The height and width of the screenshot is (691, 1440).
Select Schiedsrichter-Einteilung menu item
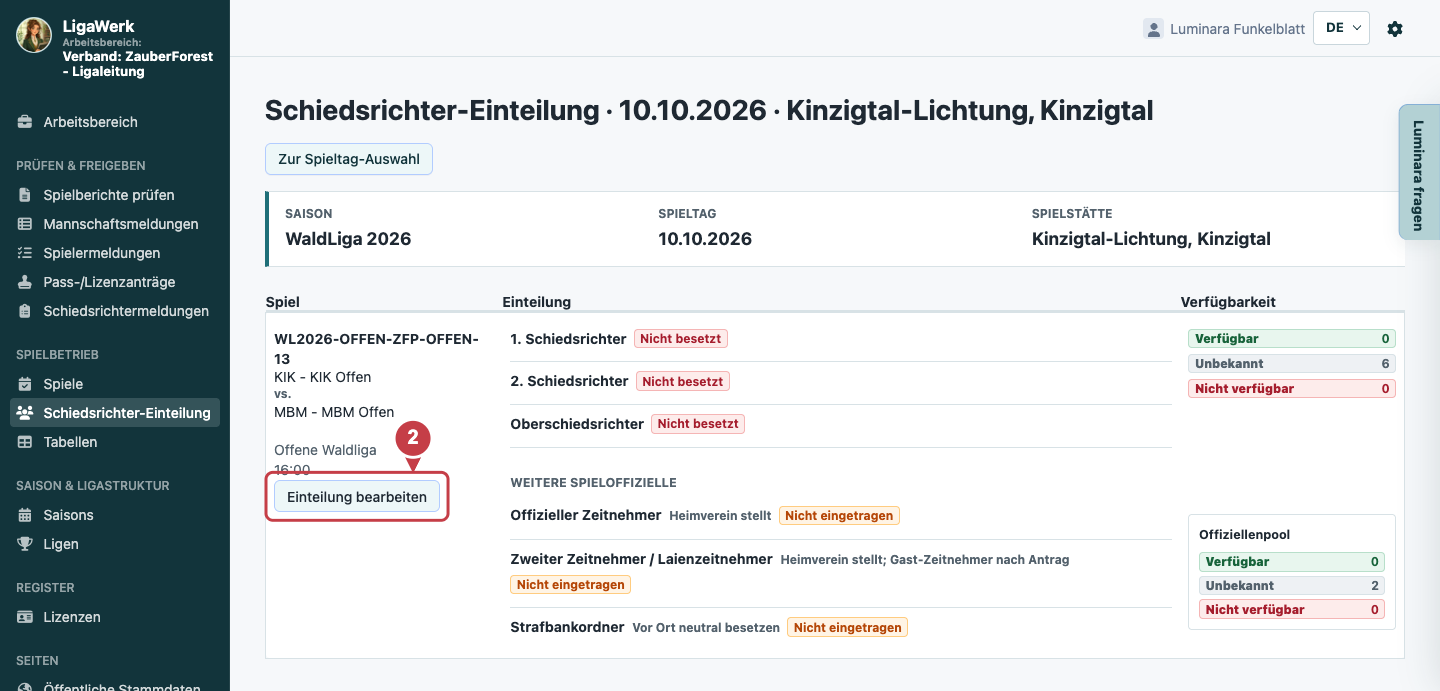pos(115,413)
